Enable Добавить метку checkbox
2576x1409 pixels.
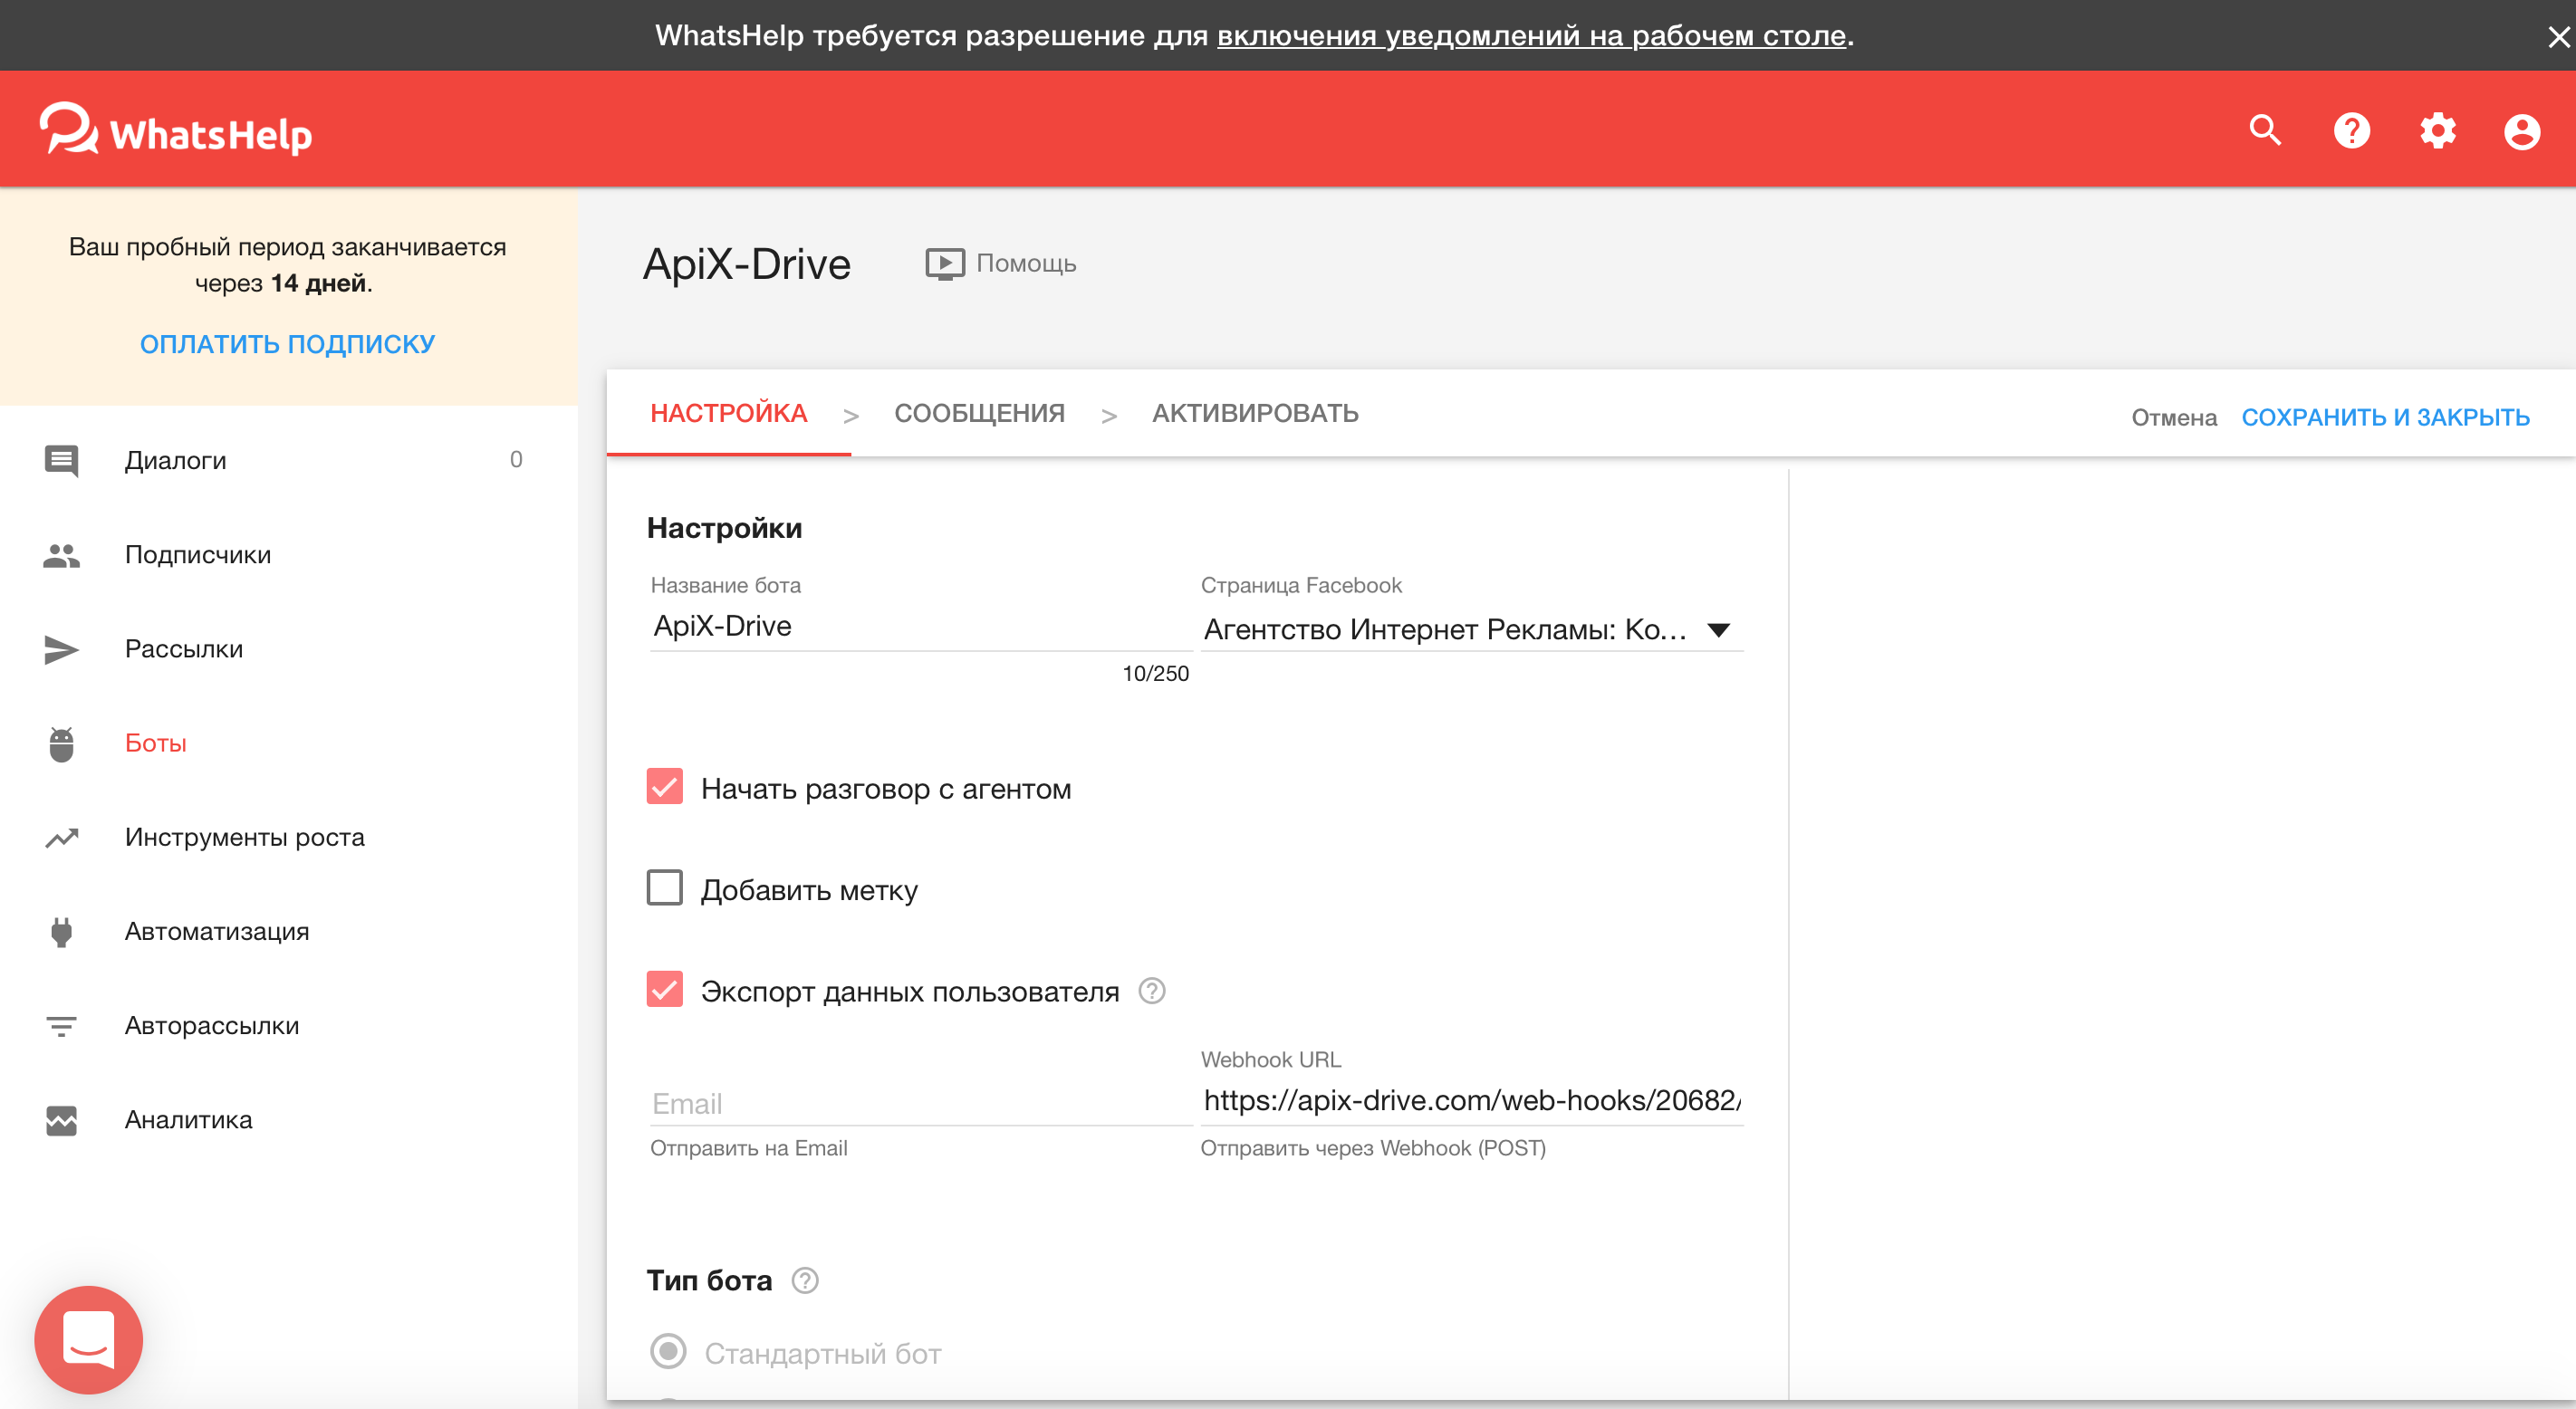(665, 888)
